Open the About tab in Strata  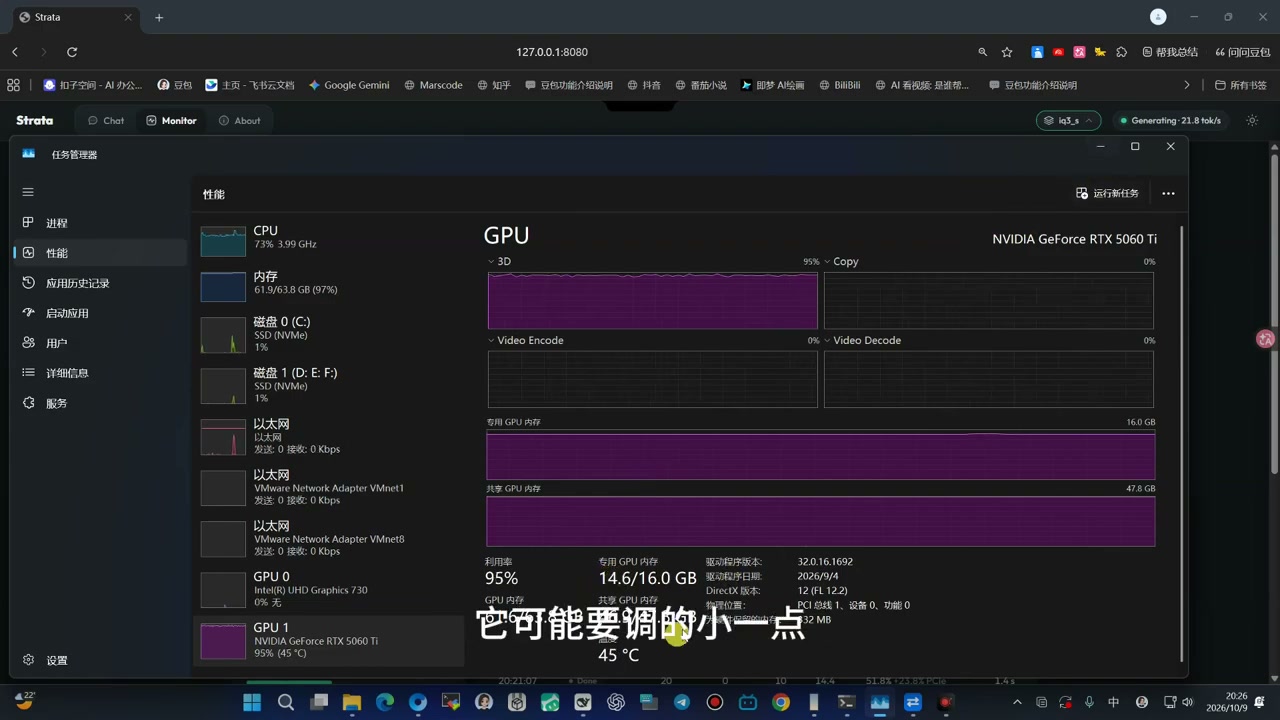pyautogui.click(x=240, y=120)
